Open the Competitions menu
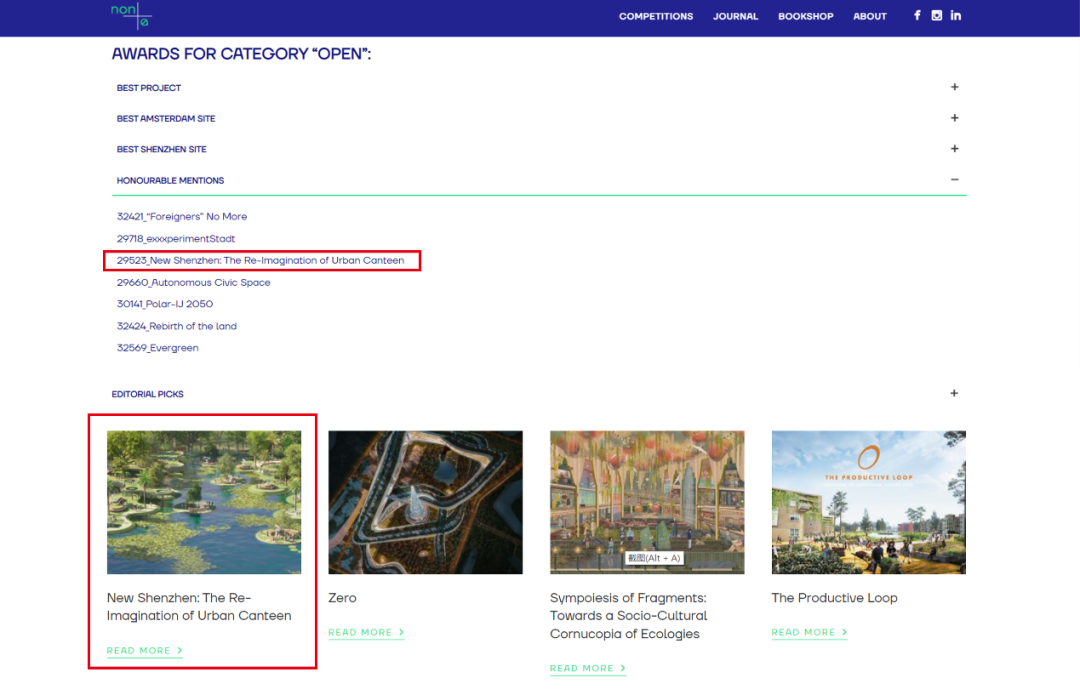This screenshot has height=695, width=1080. [655, 16]
